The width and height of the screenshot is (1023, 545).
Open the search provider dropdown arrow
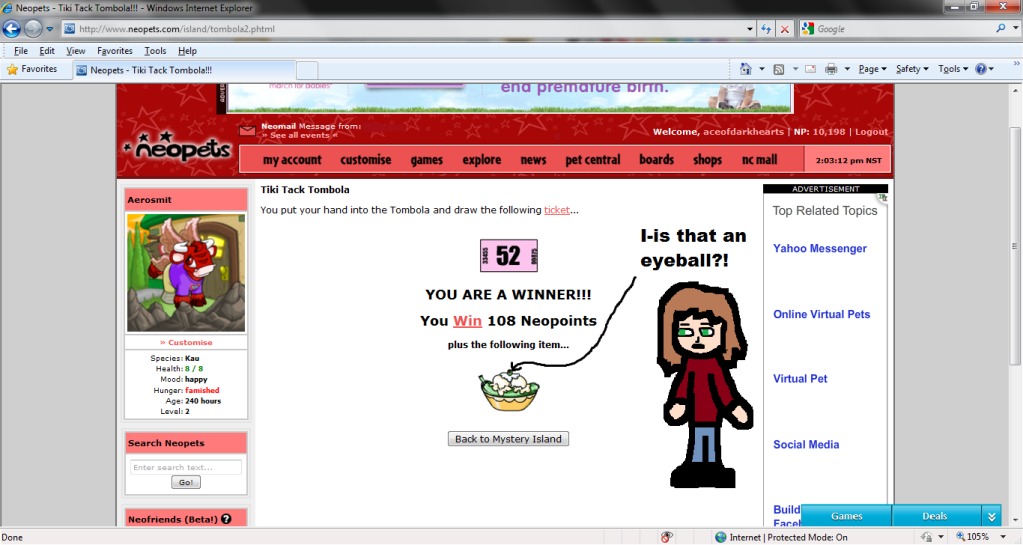[x=1015, y=29]
